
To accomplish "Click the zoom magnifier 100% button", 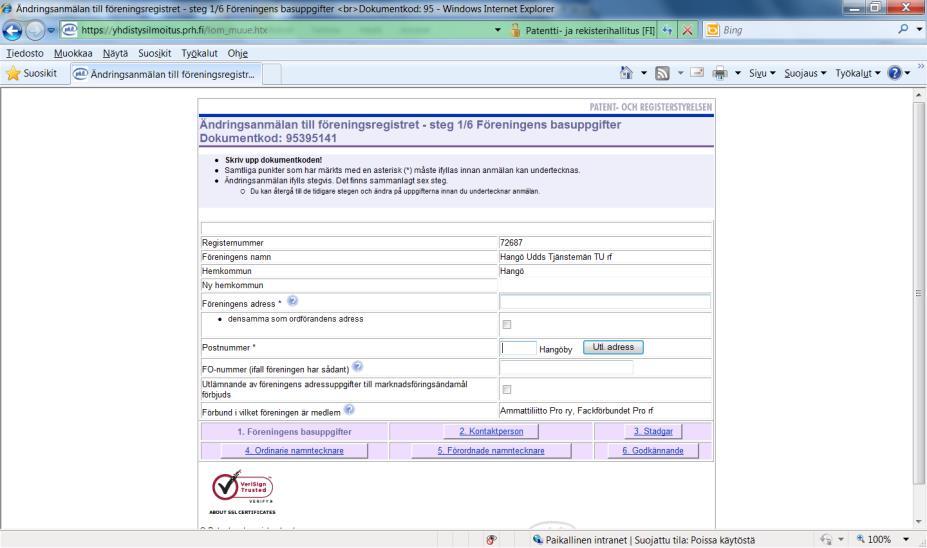I will click(x=874, y=539).
